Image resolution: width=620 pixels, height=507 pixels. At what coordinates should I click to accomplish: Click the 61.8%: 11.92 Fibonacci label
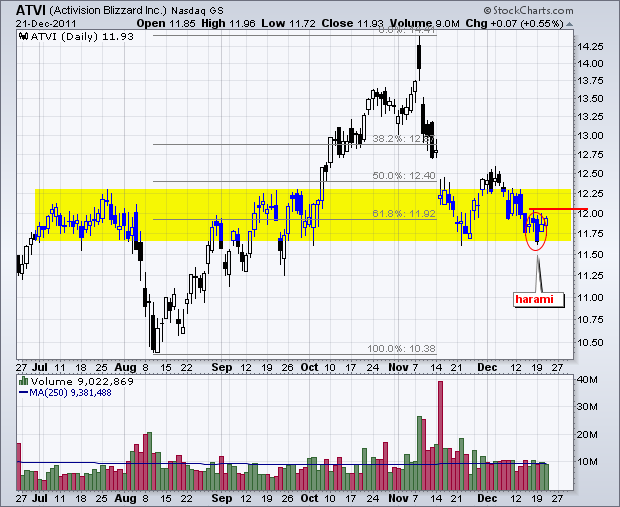click(x=404, y=214)
